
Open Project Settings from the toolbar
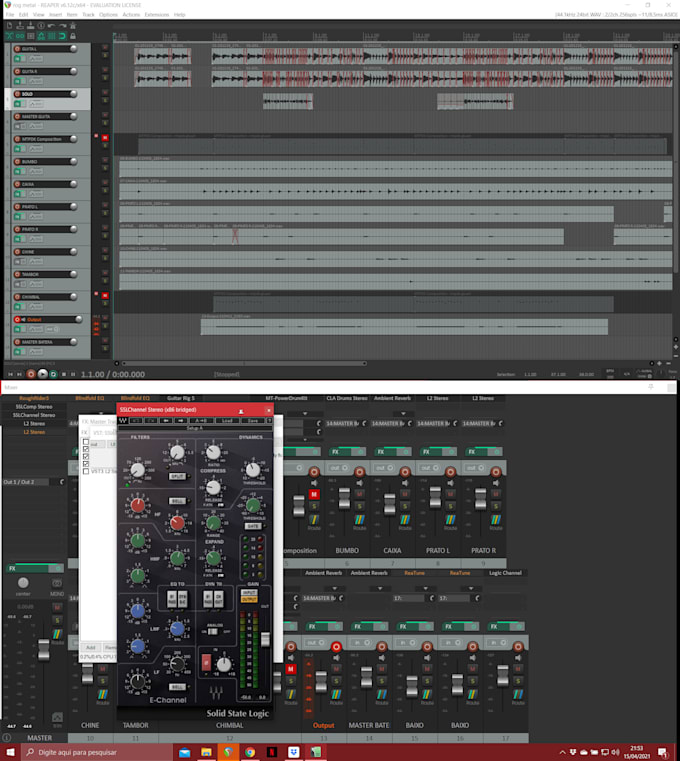click(x=41, y=26)
